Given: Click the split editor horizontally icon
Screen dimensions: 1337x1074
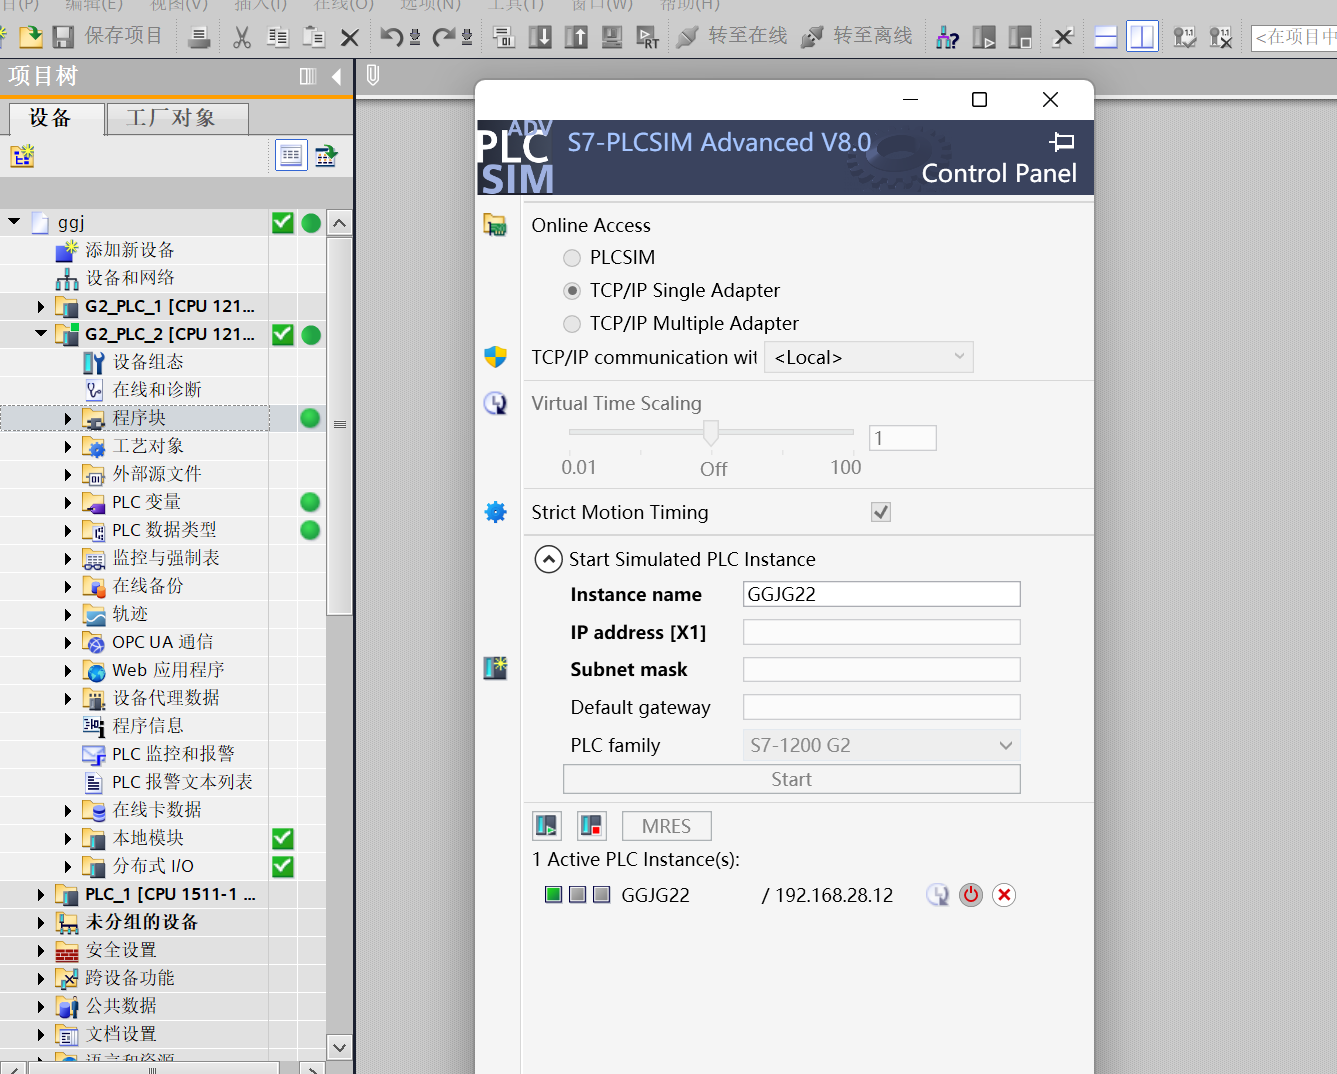Looking at the screenshot, I should 1106,38.
